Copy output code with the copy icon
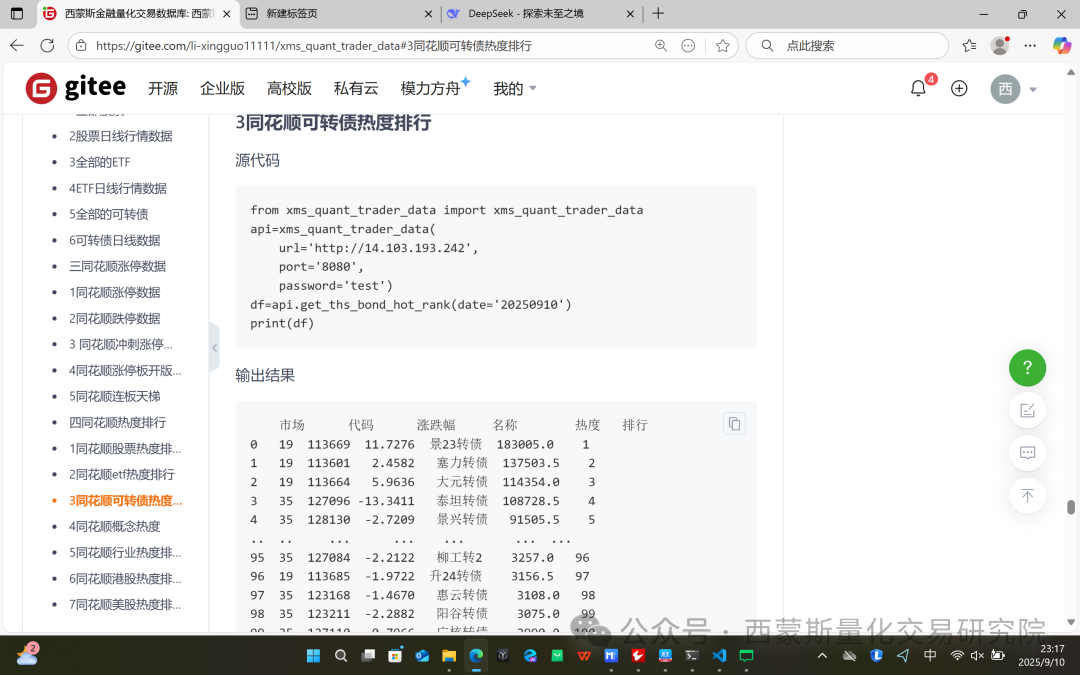Screen dimensions: 1080x675 click(x=734, y=424)
